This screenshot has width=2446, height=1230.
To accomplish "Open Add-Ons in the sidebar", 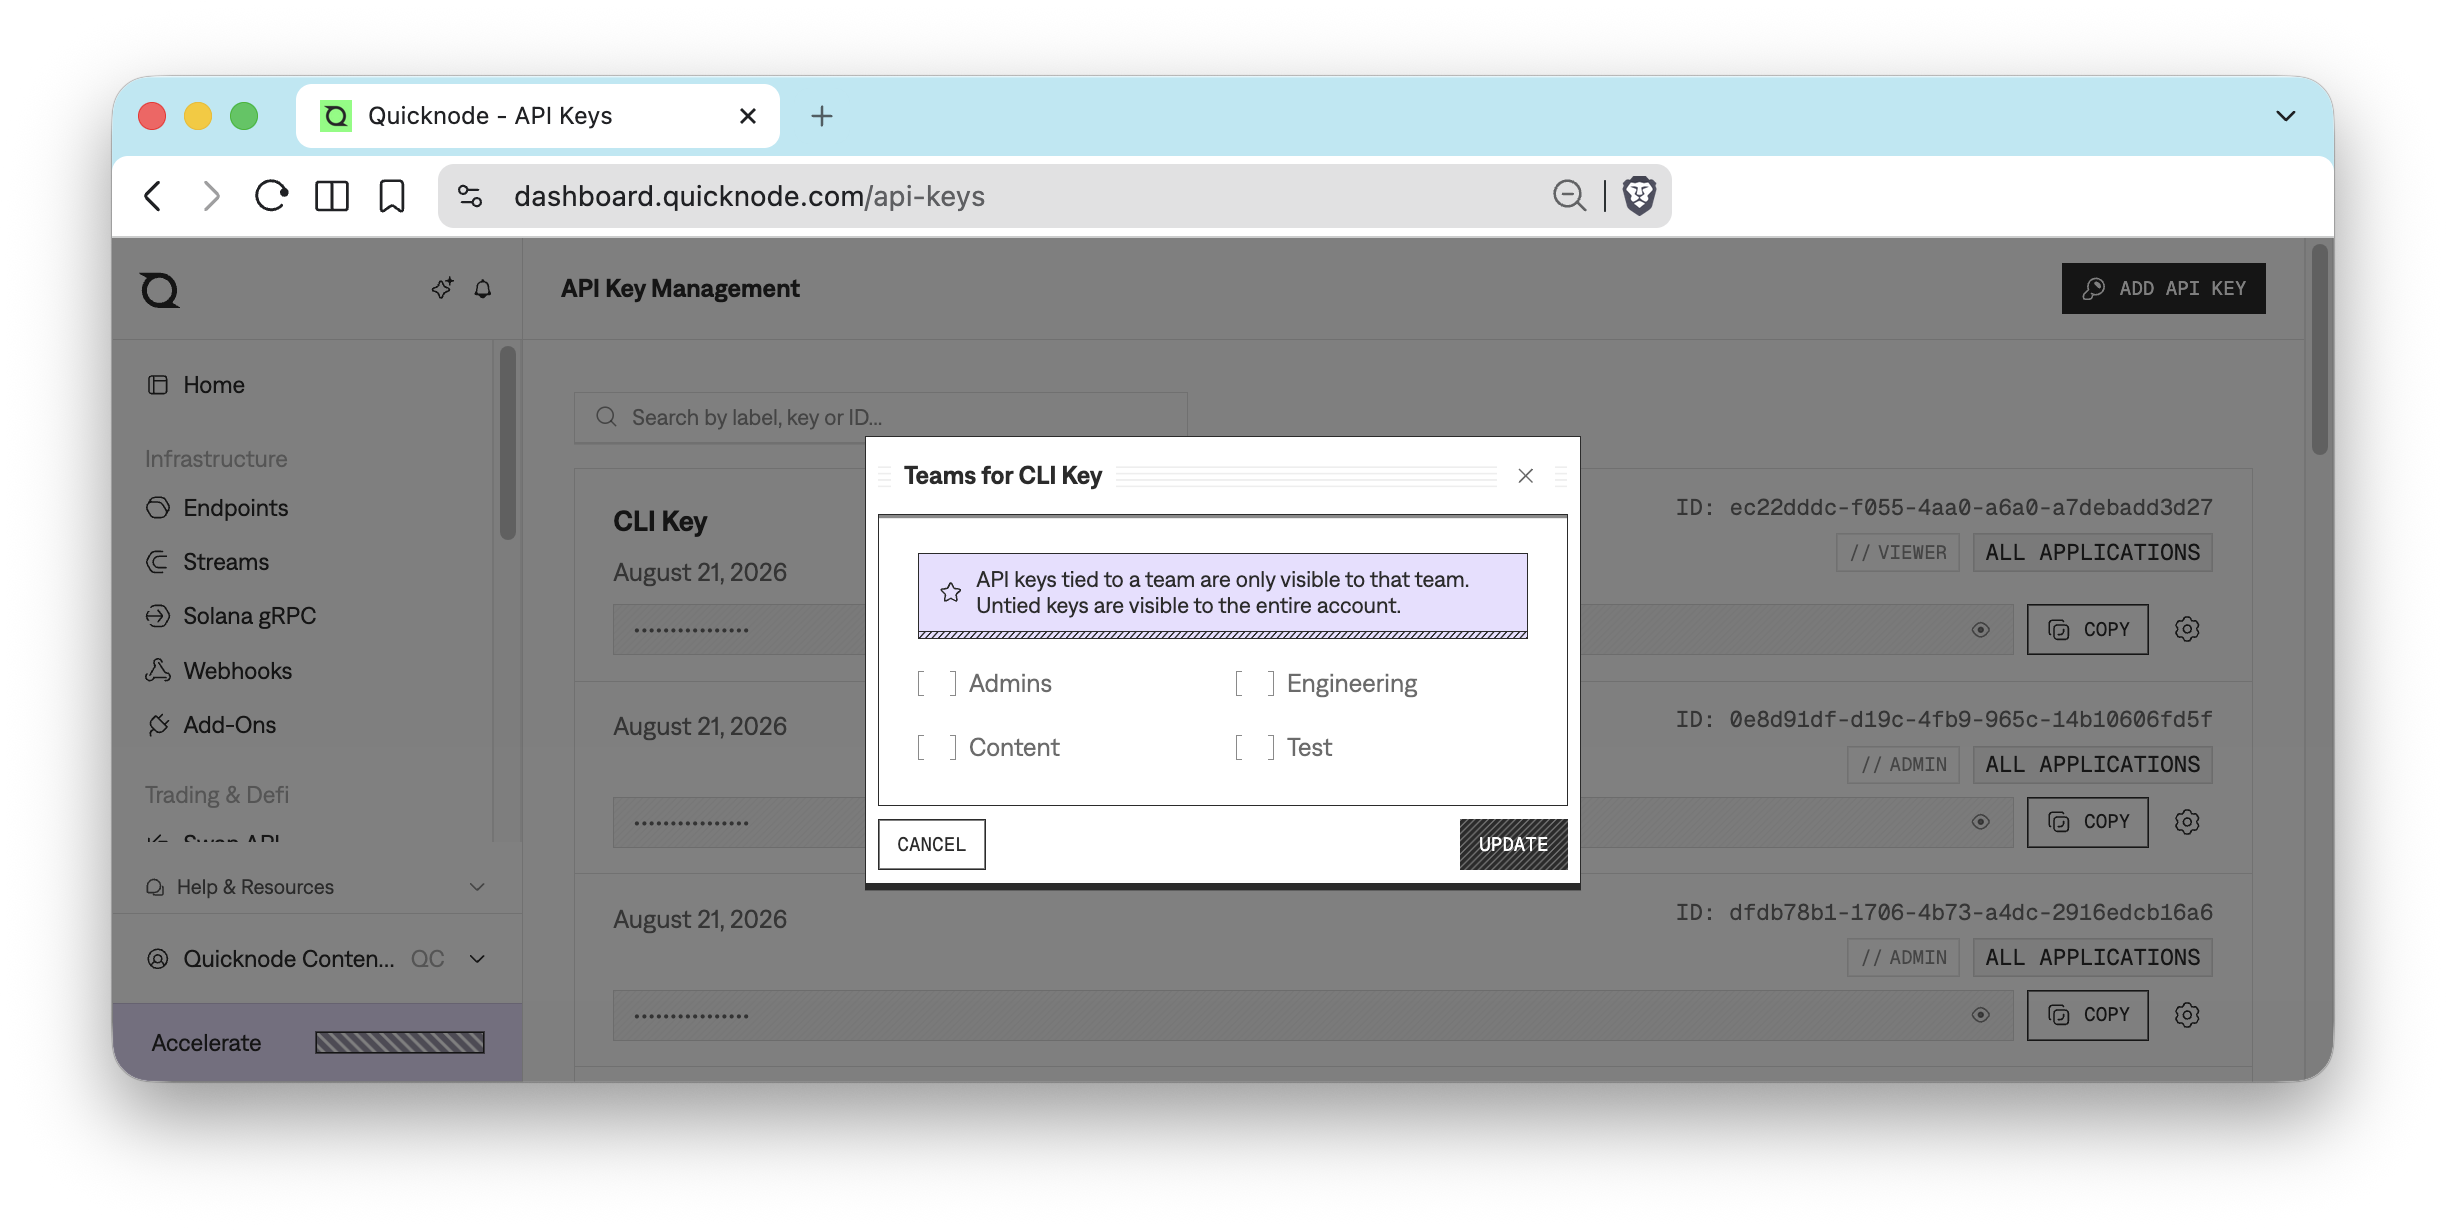I will coord(229,725).
